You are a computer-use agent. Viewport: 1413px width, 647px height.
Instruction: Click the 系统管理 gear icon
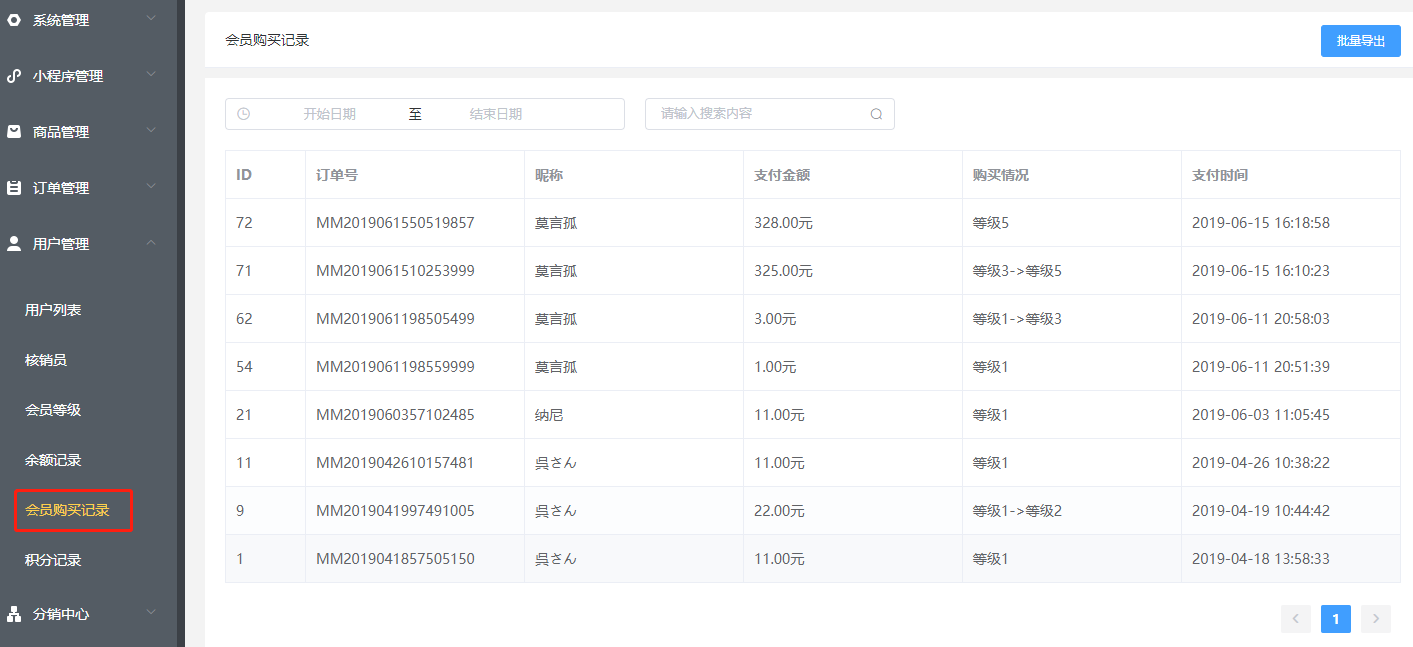coord(14,20)
